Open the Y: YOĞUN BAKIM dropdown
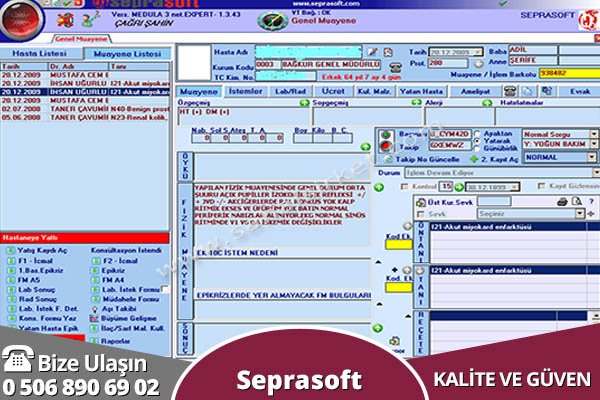The height and width of the screenshot is (400, 600). [x=593, y=144]
